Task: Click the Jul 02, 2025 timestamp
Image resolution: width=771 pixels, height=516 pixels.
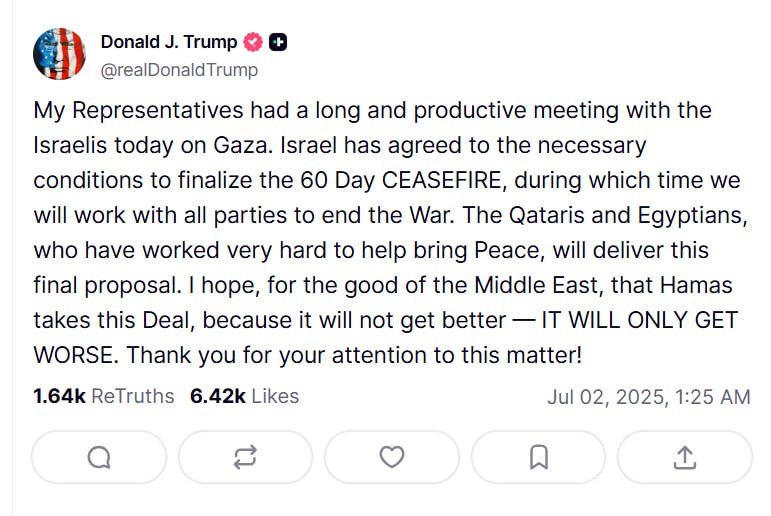Action: point(648,397)
